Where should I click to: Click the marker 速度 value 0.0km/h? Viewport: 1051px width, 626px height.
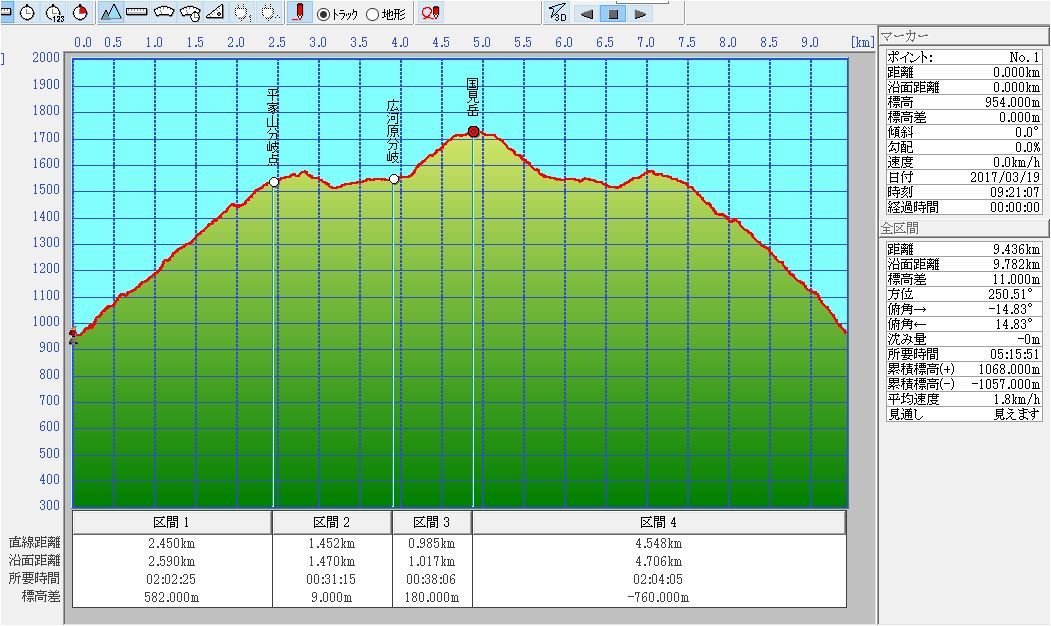[x=1017, y=163]
